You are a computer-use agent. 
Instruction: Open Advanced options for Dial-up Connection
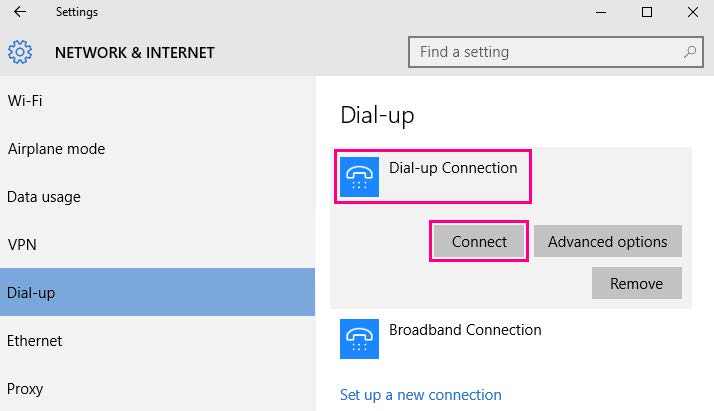pyautogui.click(x=607, y=241)
